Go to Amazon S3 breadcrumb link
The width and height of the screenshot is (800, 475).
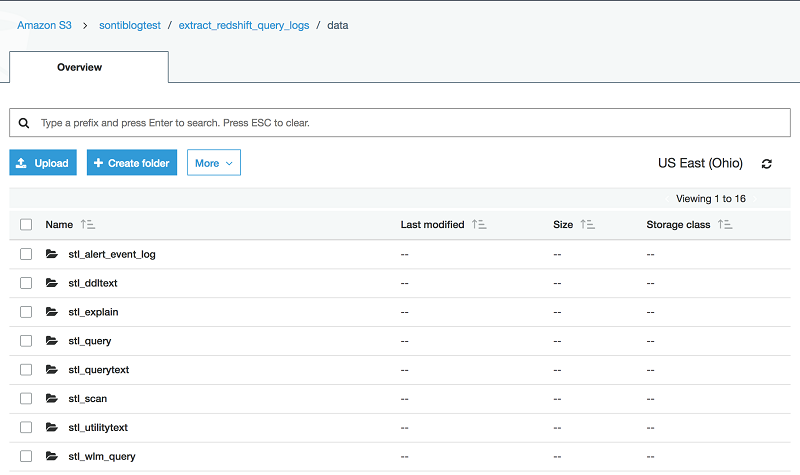pyautogui.click(x=44, y=25)
